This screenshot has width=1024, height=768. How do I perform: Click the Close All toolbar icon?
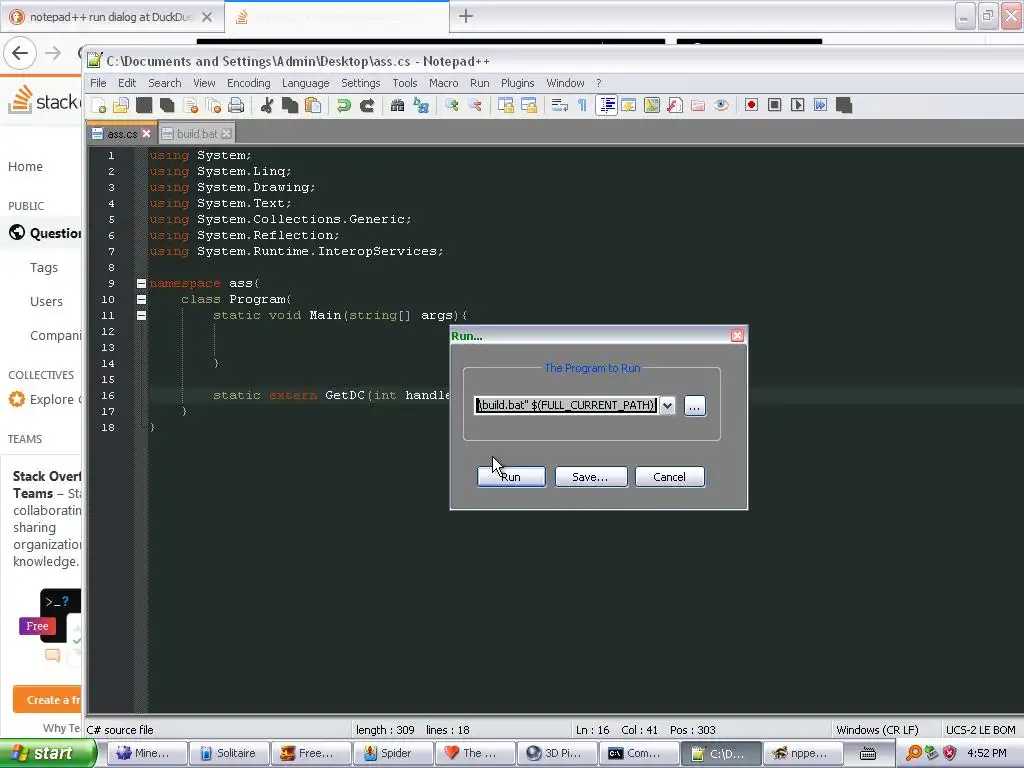tap(213, 105)
